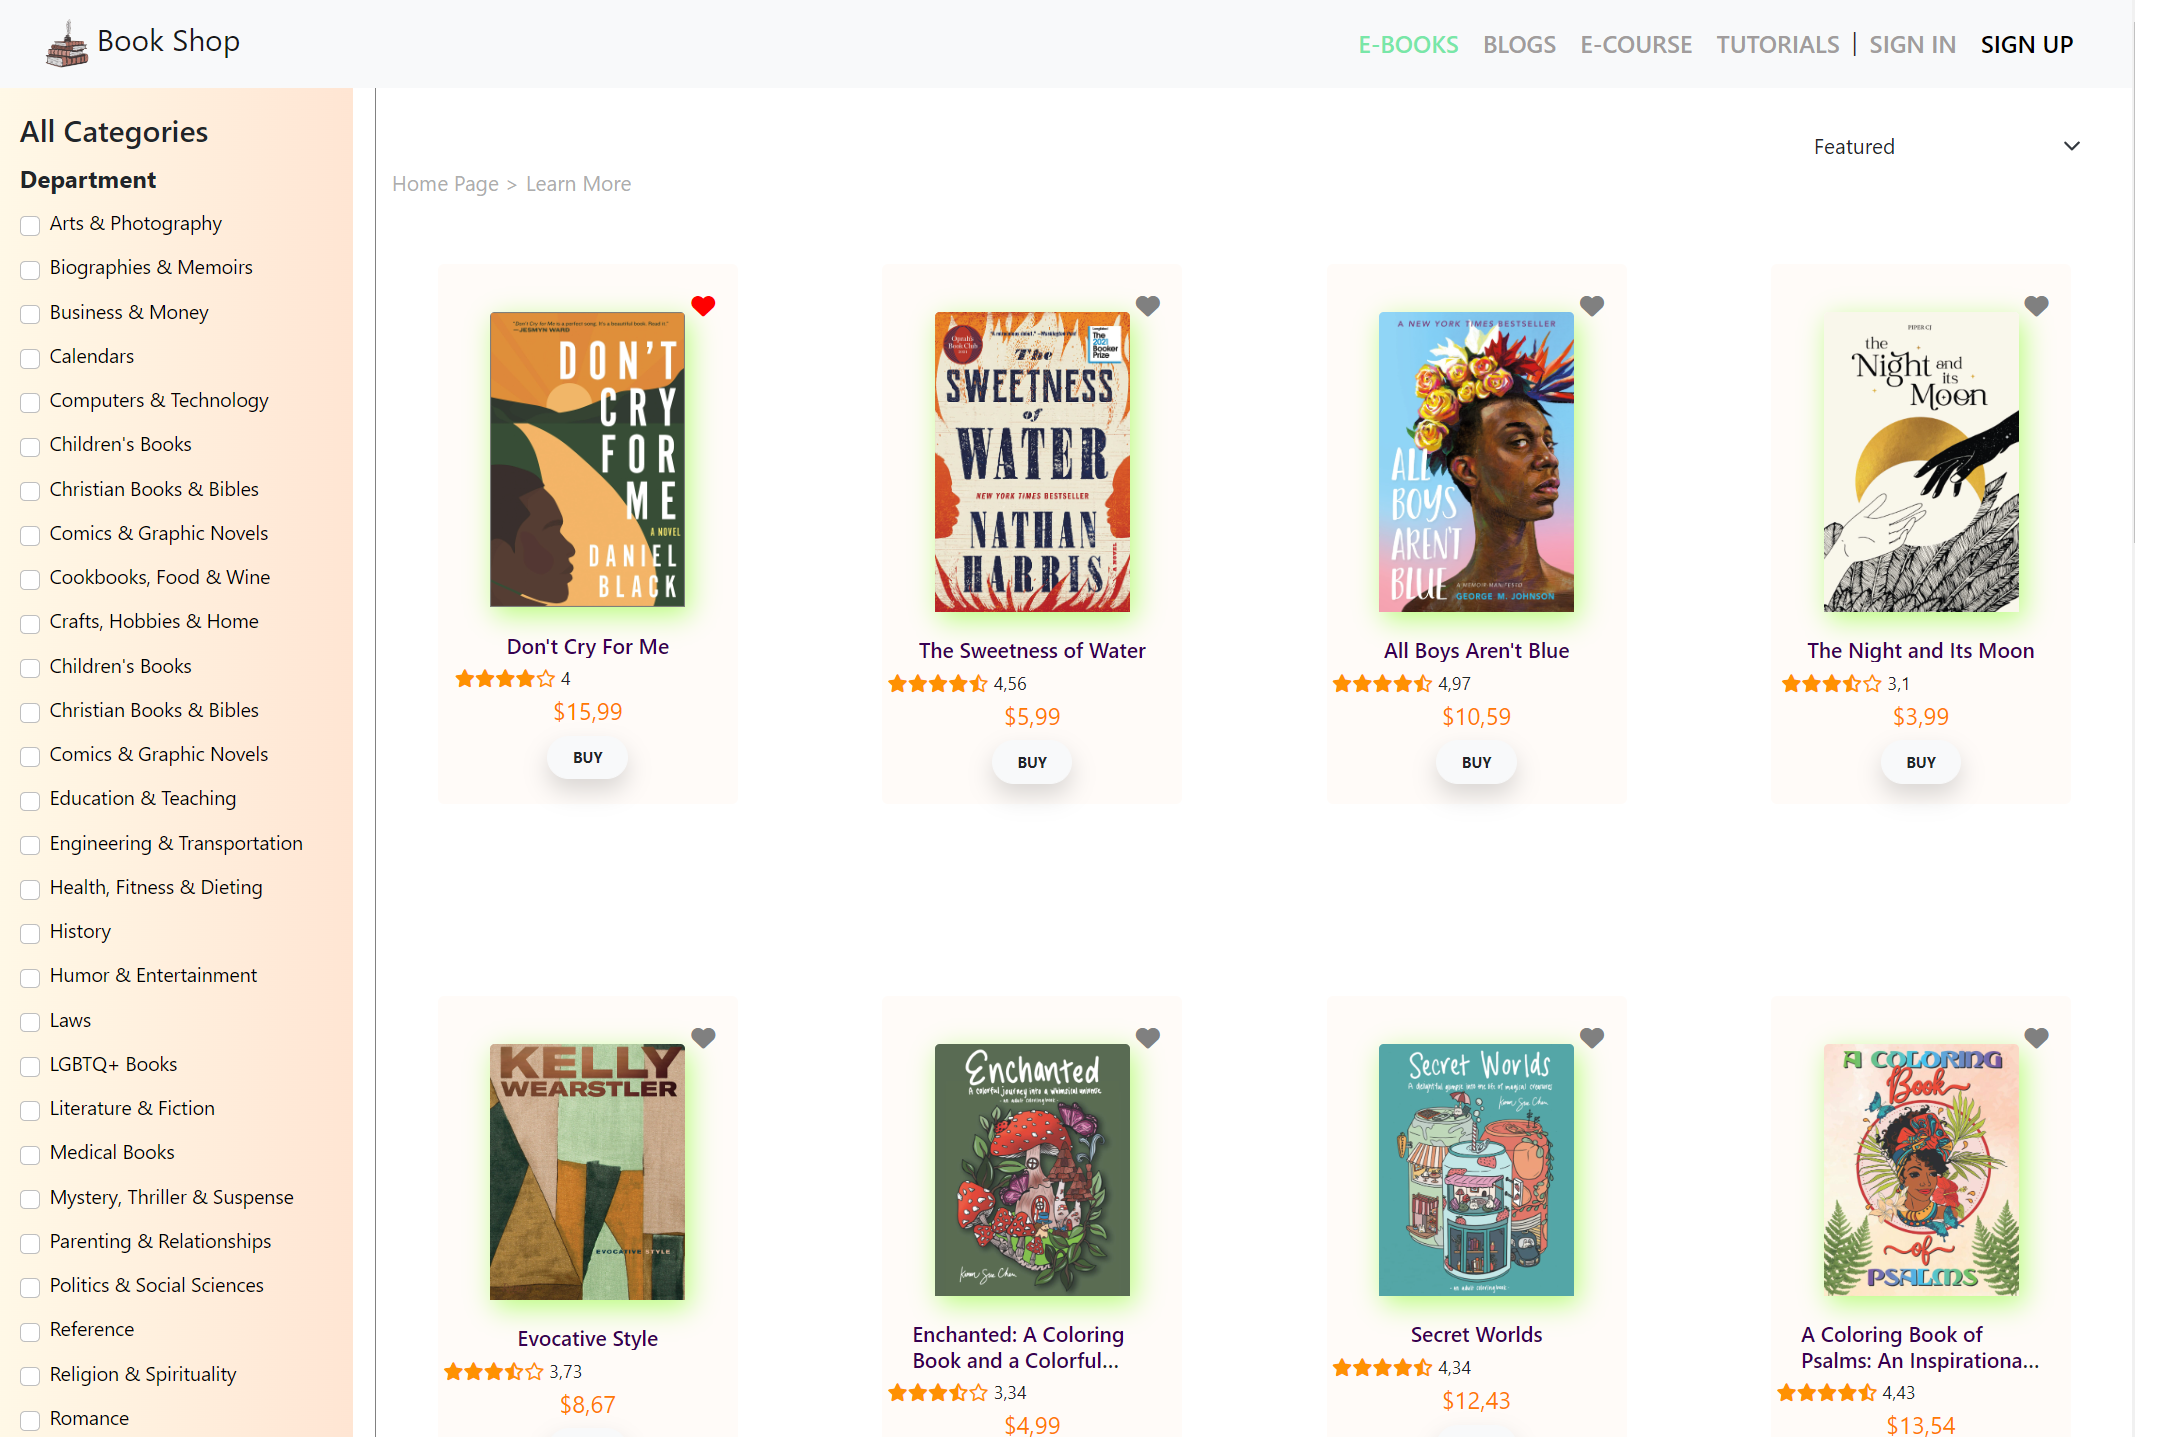Favorite Secret Worlds using heart icon

(1592, 1038)
